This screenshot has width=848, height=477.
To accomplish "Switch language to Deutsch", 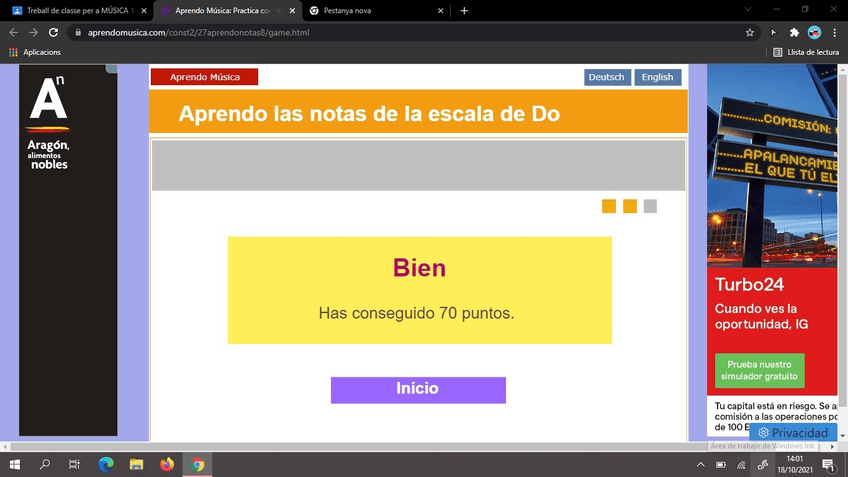I will (606, 77).
